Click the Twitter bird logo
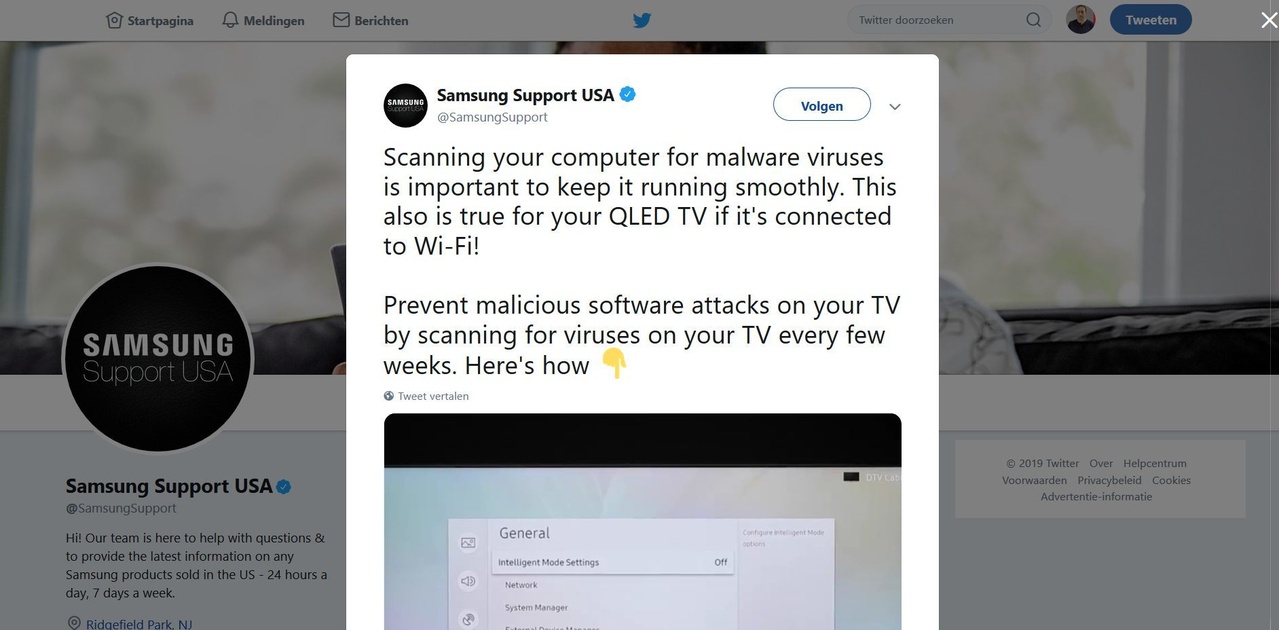 [642, 20]
